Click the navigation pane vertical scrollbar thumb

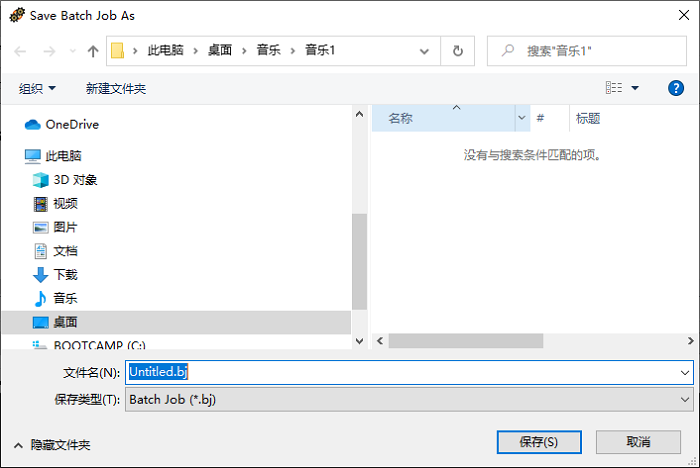click(359, 262)
